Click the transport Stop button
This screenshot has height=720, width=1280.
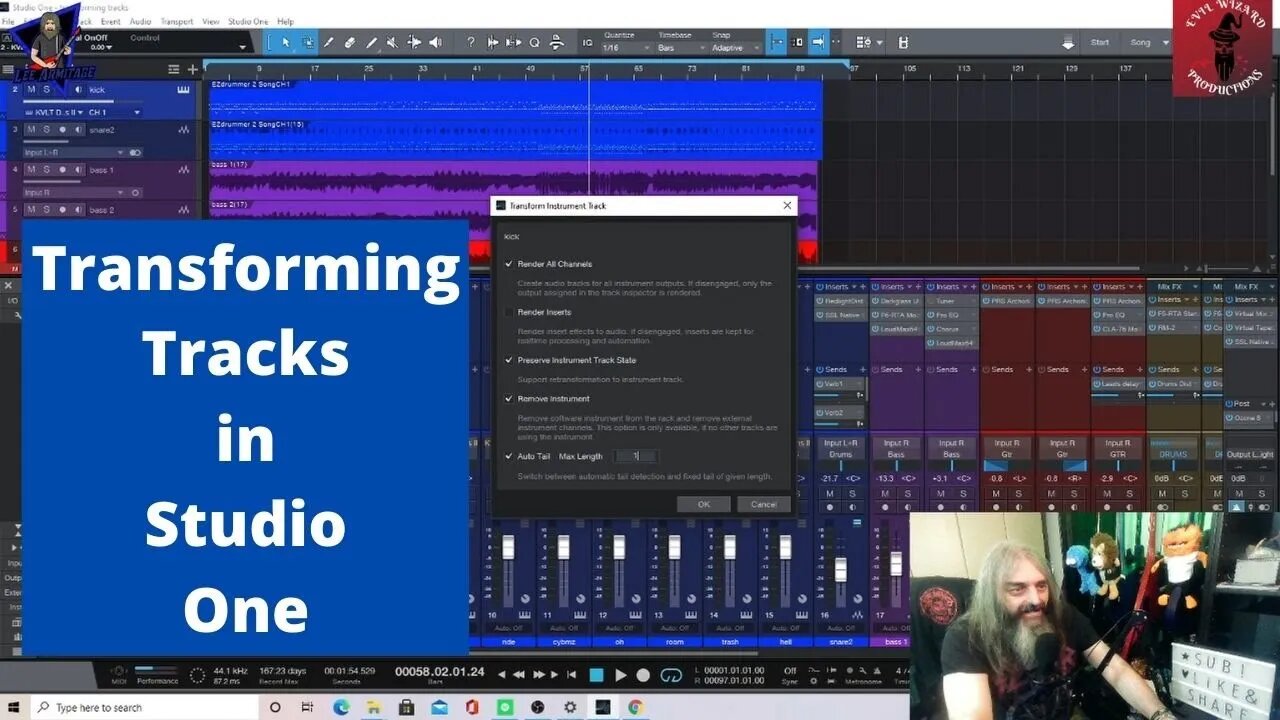pyautogui.click(x=596, y=675)
